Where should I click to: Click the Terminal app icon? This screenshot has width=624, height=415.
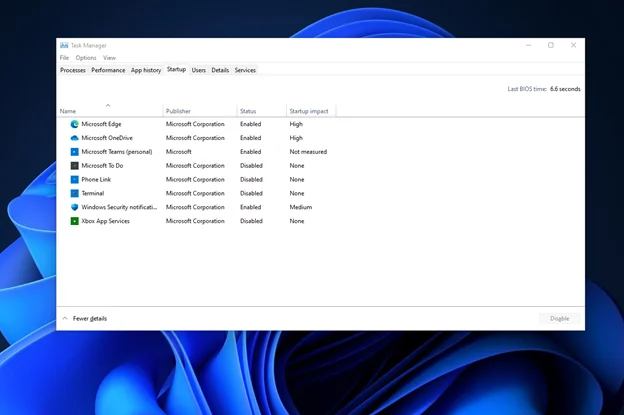pyautogui.click(x=74, y=193)
